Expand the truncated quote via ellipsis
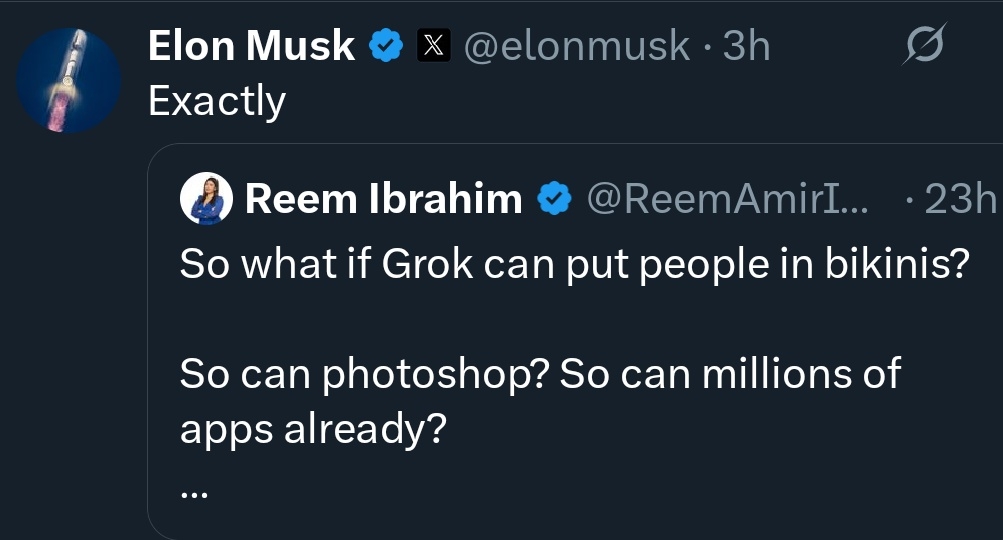The height and width of the screenshot is (540, 1003). [x=192, y=490]
